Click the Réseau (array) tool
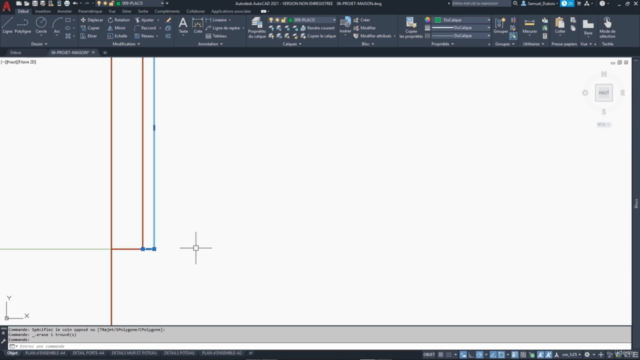 click(x=144, y=36)
